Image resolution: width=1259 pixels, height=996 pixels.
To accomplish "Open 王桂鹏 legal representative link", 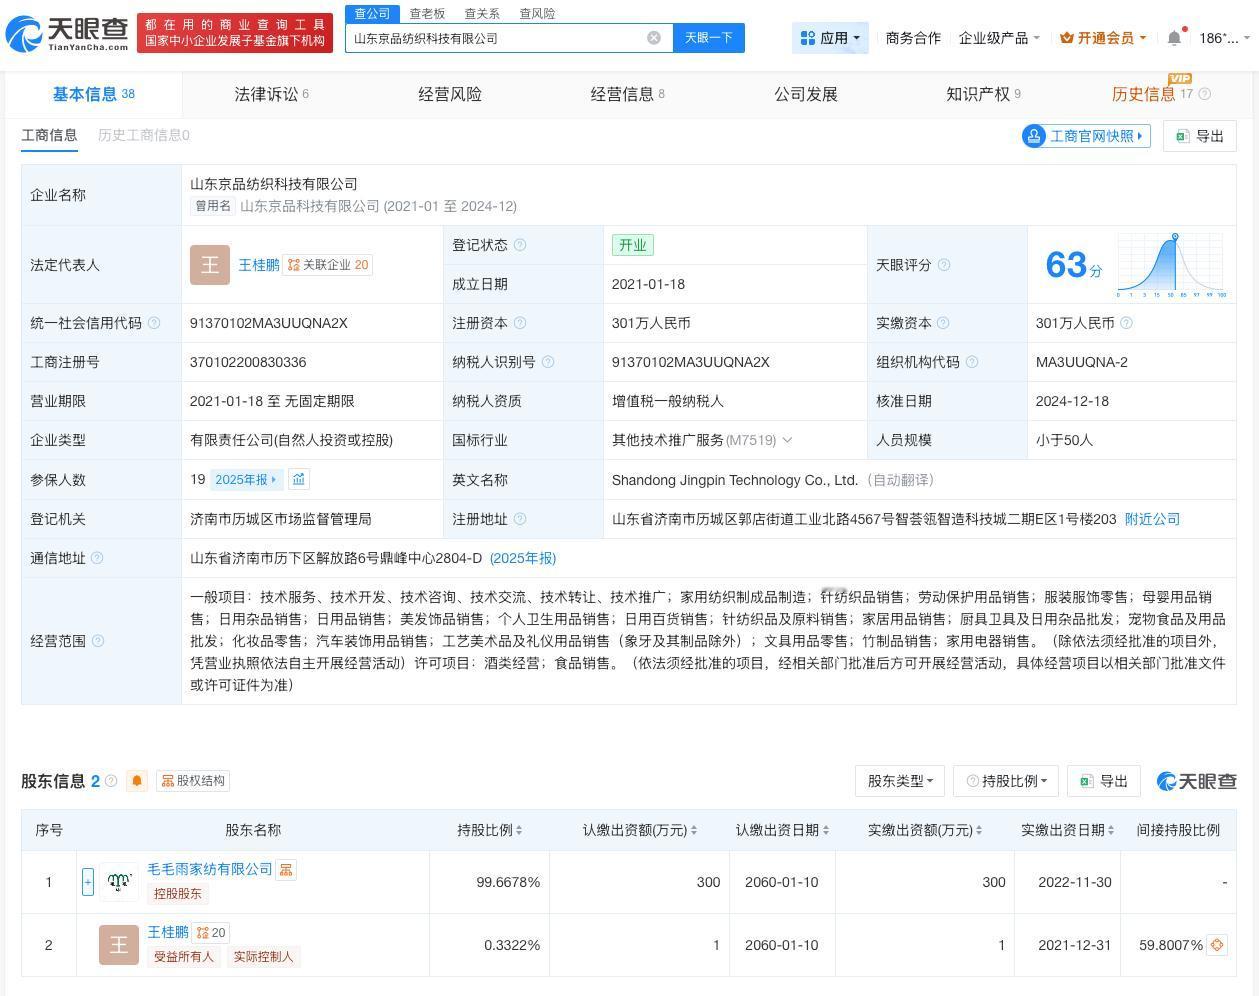I will (259, 265).
